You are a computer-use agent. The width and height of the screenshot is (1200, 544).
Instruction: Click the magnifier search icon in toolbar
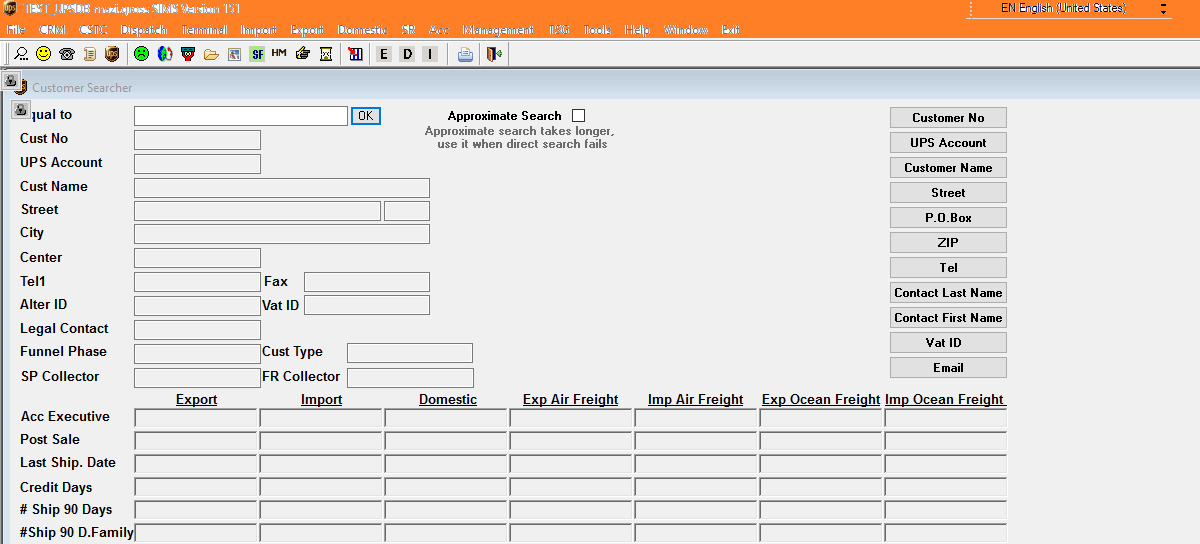[x=20, y=54]
